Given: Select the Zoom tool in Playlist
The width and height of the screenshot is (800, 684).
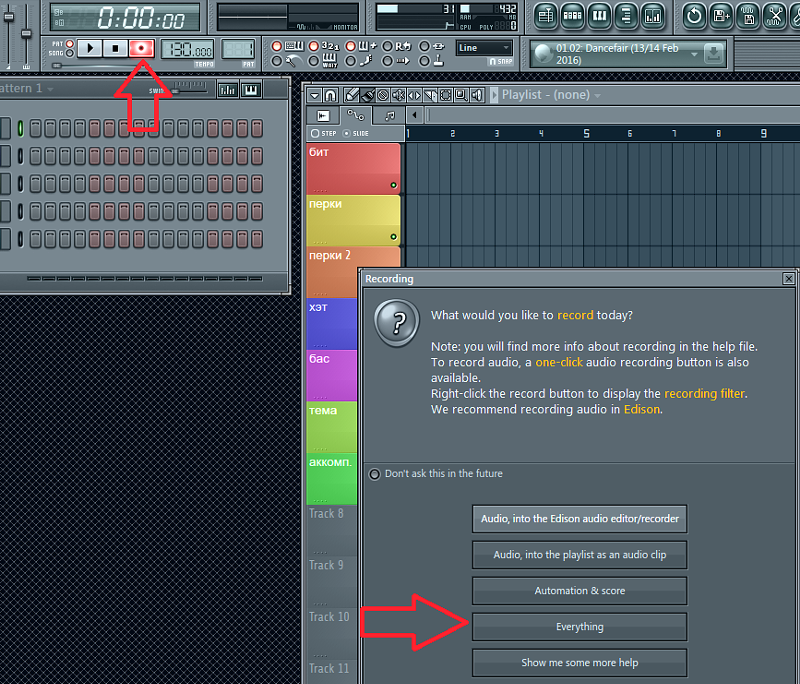Looking at the screenshot, I should click(x=461, y=95).
